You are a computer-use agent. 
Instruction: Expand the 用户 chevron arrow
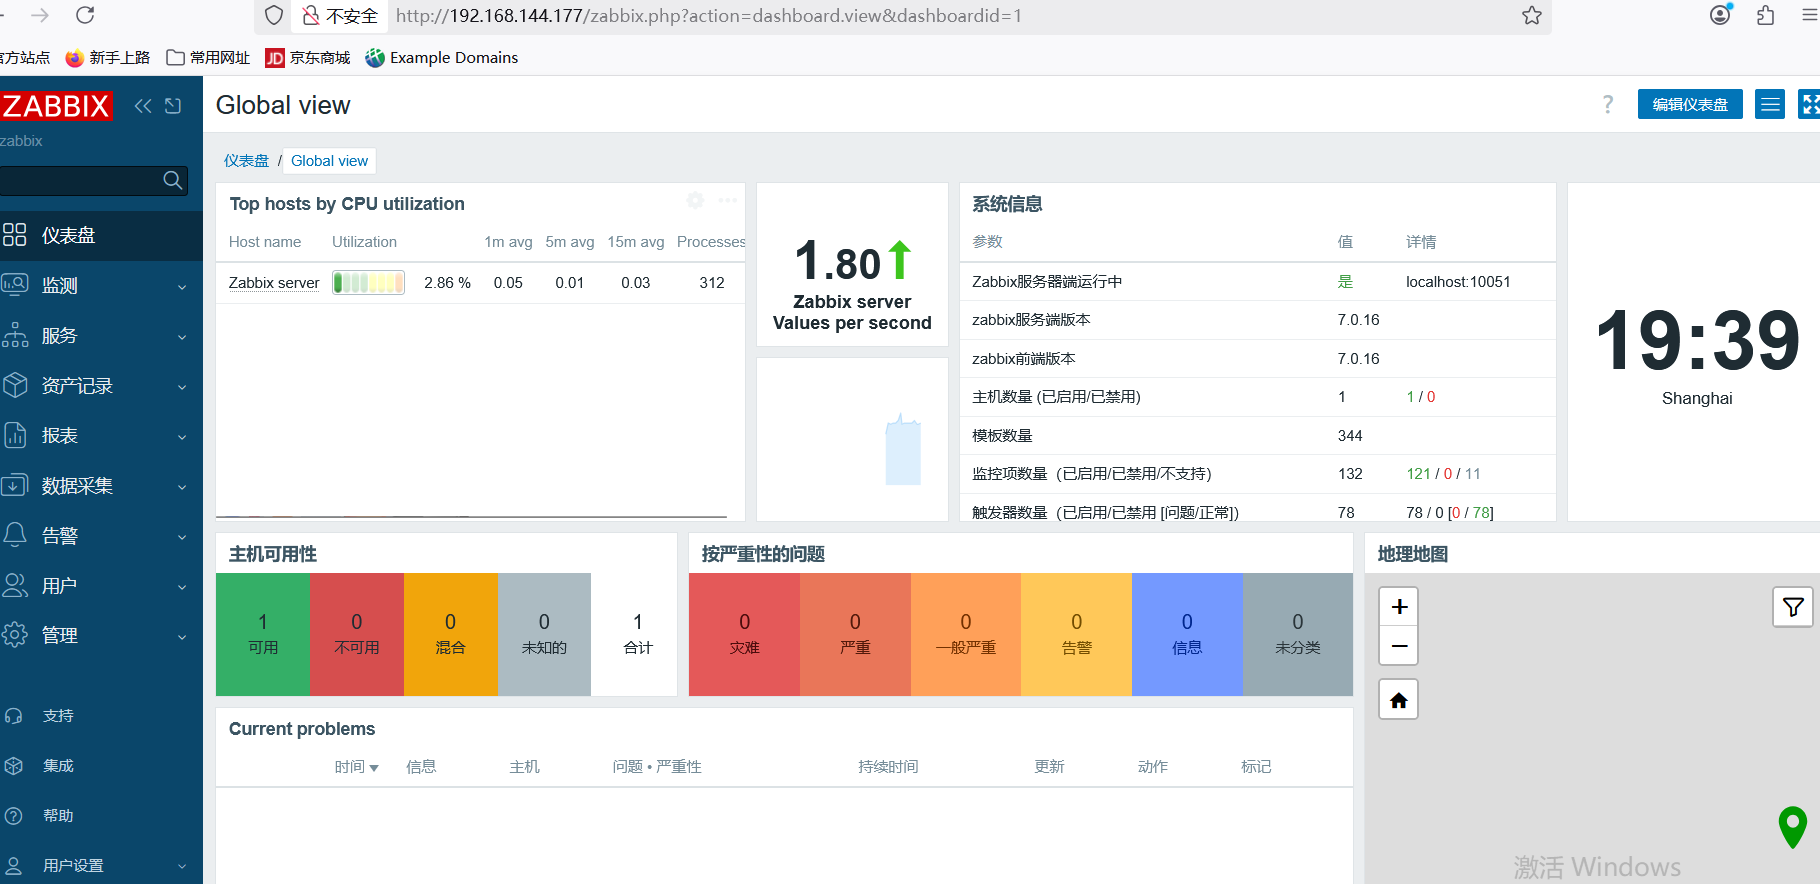click(x=182, y=587)
